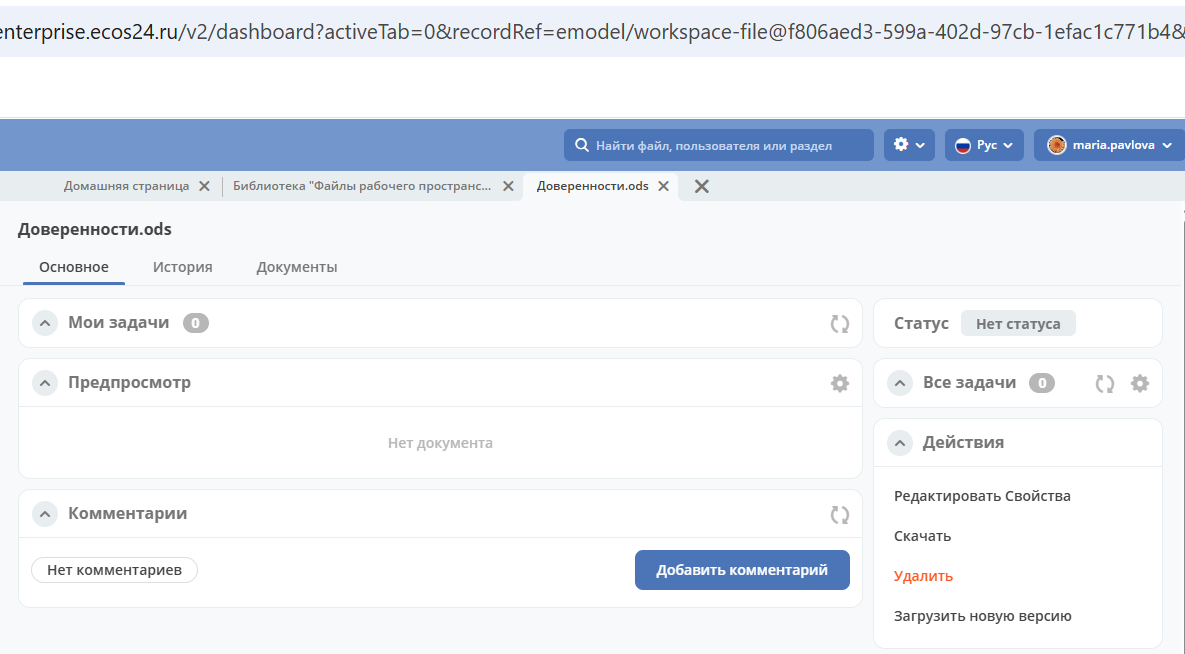Switch to the Документы tab
Screen dimensions: 1185x654
click(x=296, y=267)
